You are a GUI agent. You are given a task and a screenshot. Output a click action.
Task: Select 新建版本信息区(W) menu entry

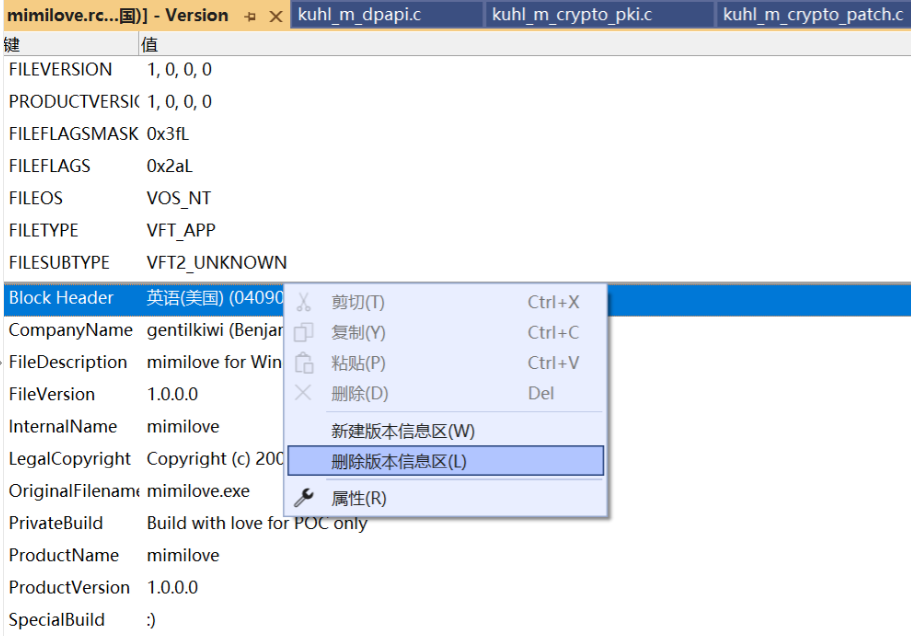click(x=446, y=431)
